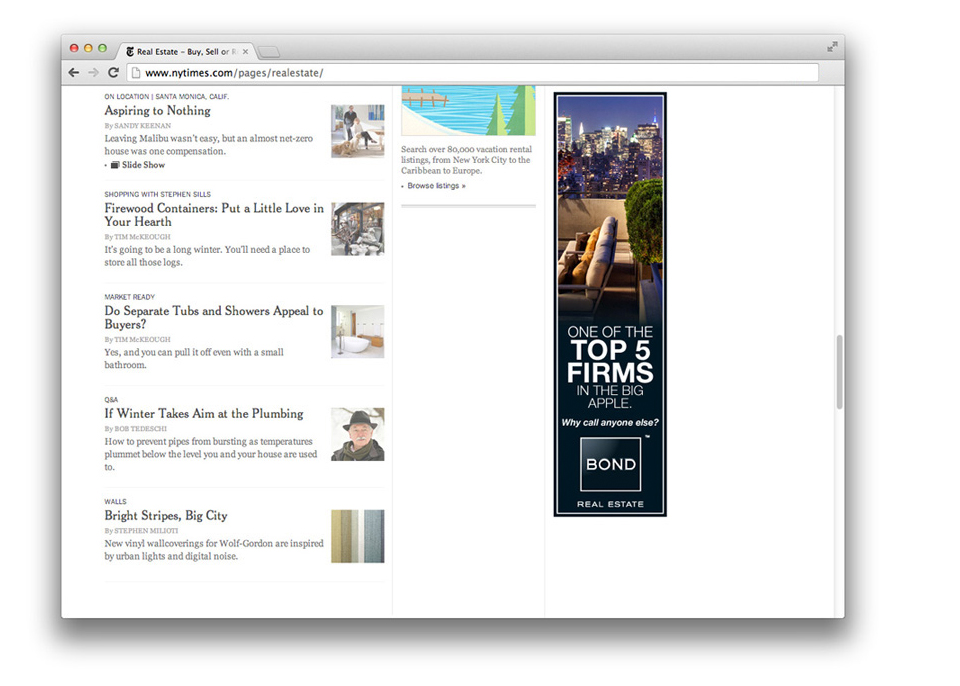Minimize the browser window with yellow button
Image resolution: width=960 pixels, height=686 pixels.
click(88, 48)
